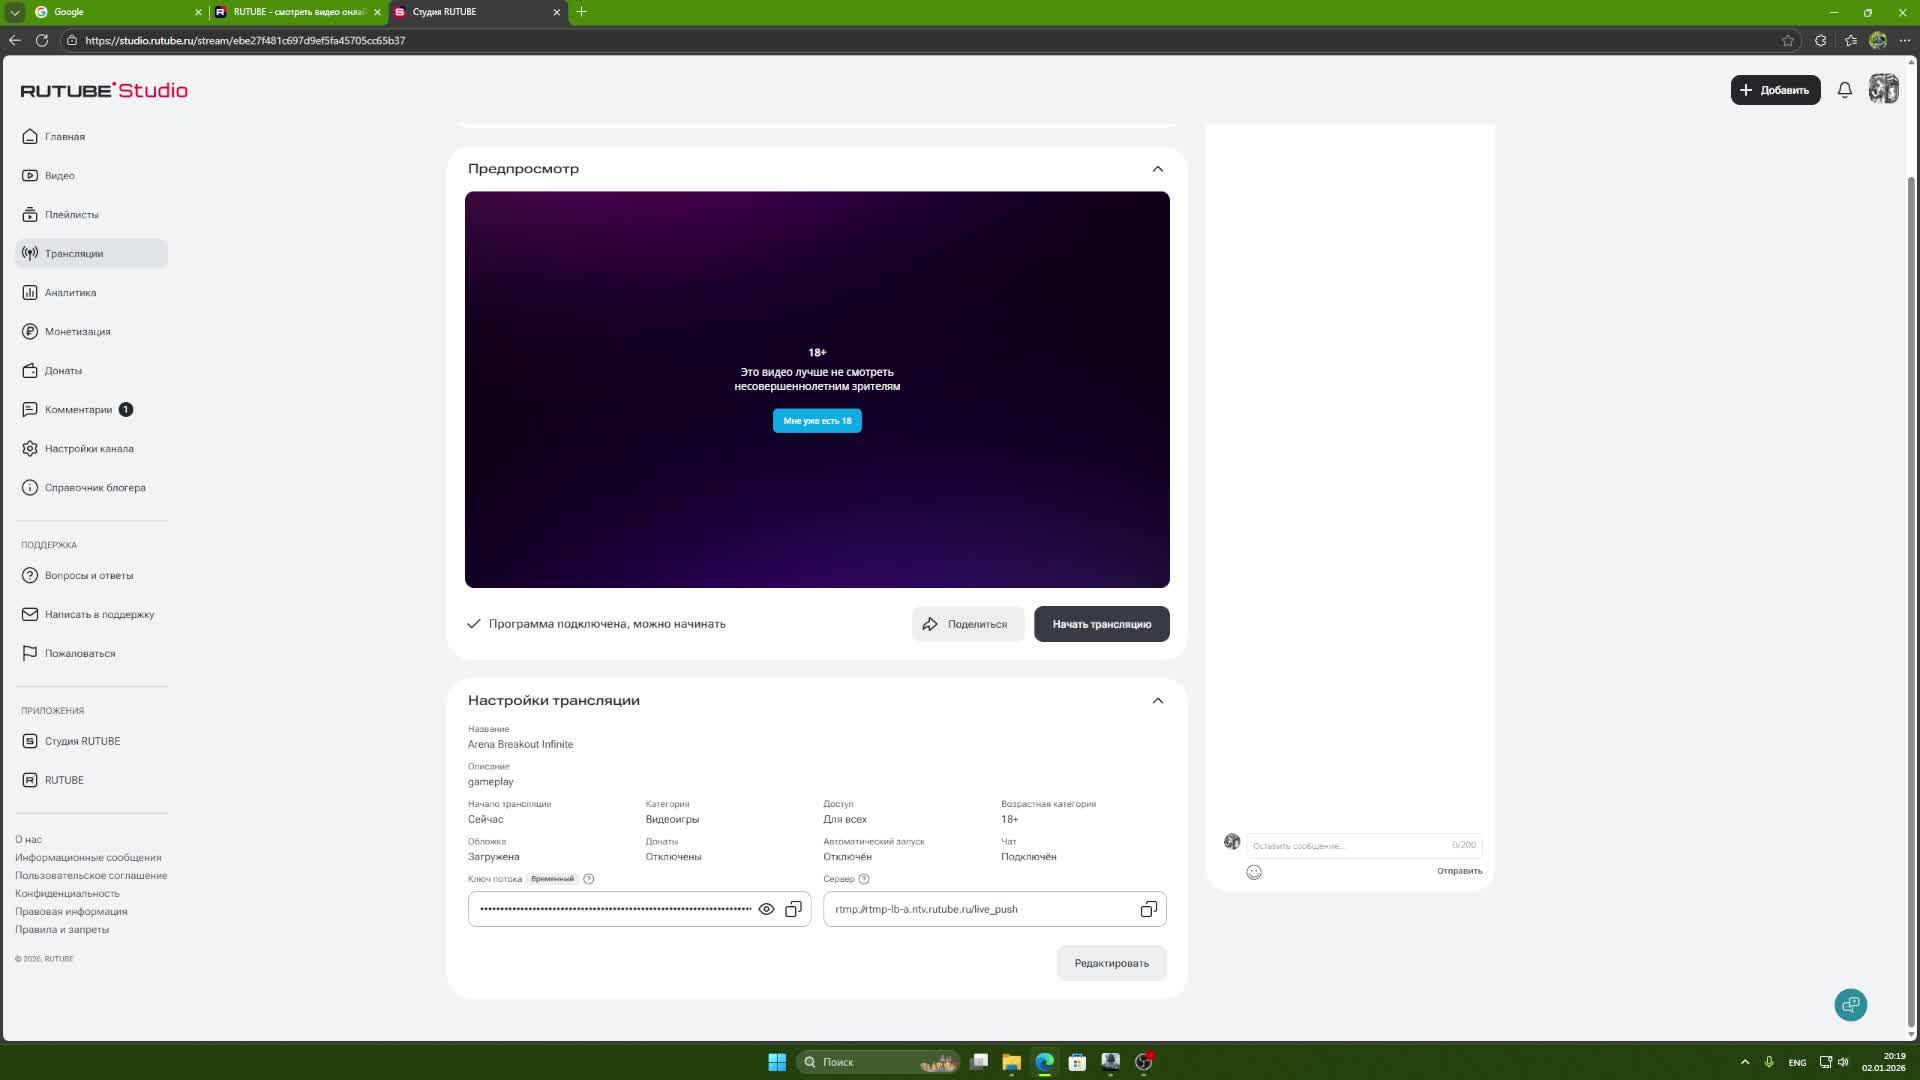Viewport: 1920px width, 1080px height.
Task: Open browser tab list dropdown
Action: pyautogui.click(x=15, y=12)
